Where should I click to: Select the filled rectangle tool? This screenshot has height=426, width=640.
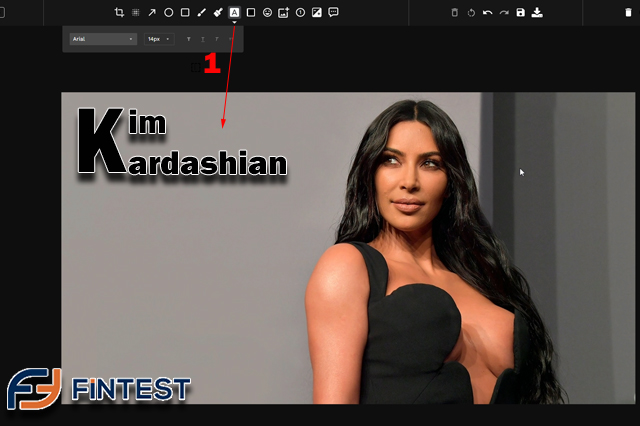[x=251, y=13]
